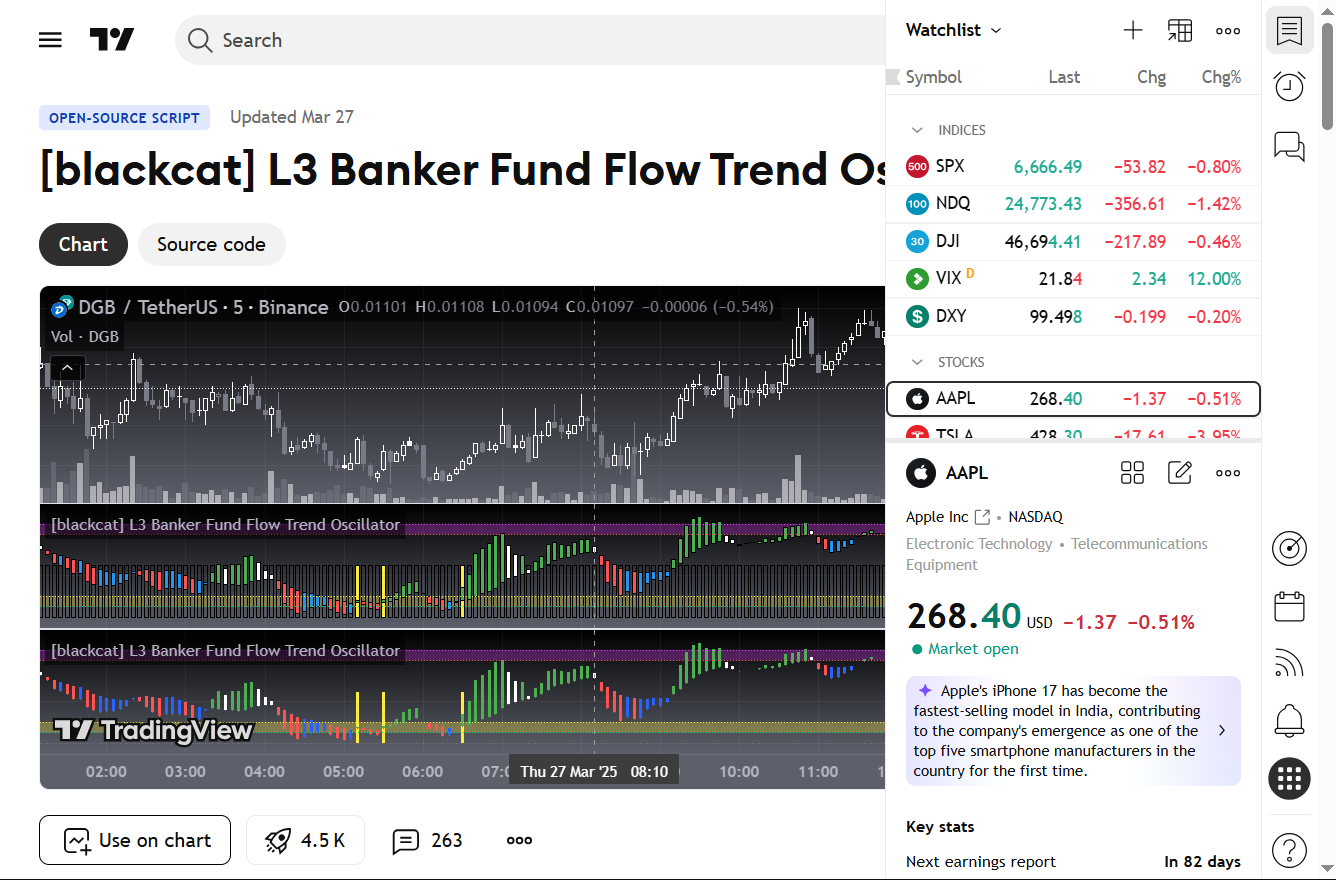
Task: Click DGB coin icon in chart header
Action: click(62, 306)
